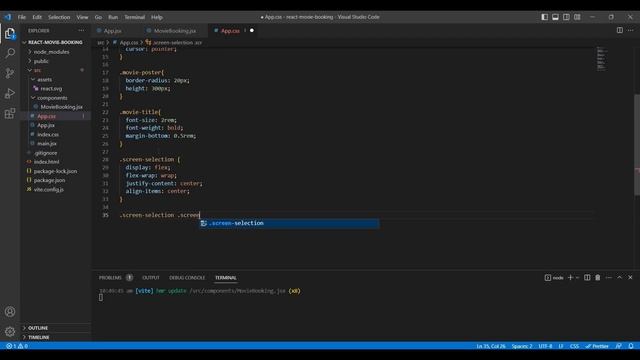
Task: Click the new terminal plus icon
Action: click(570, 278)
